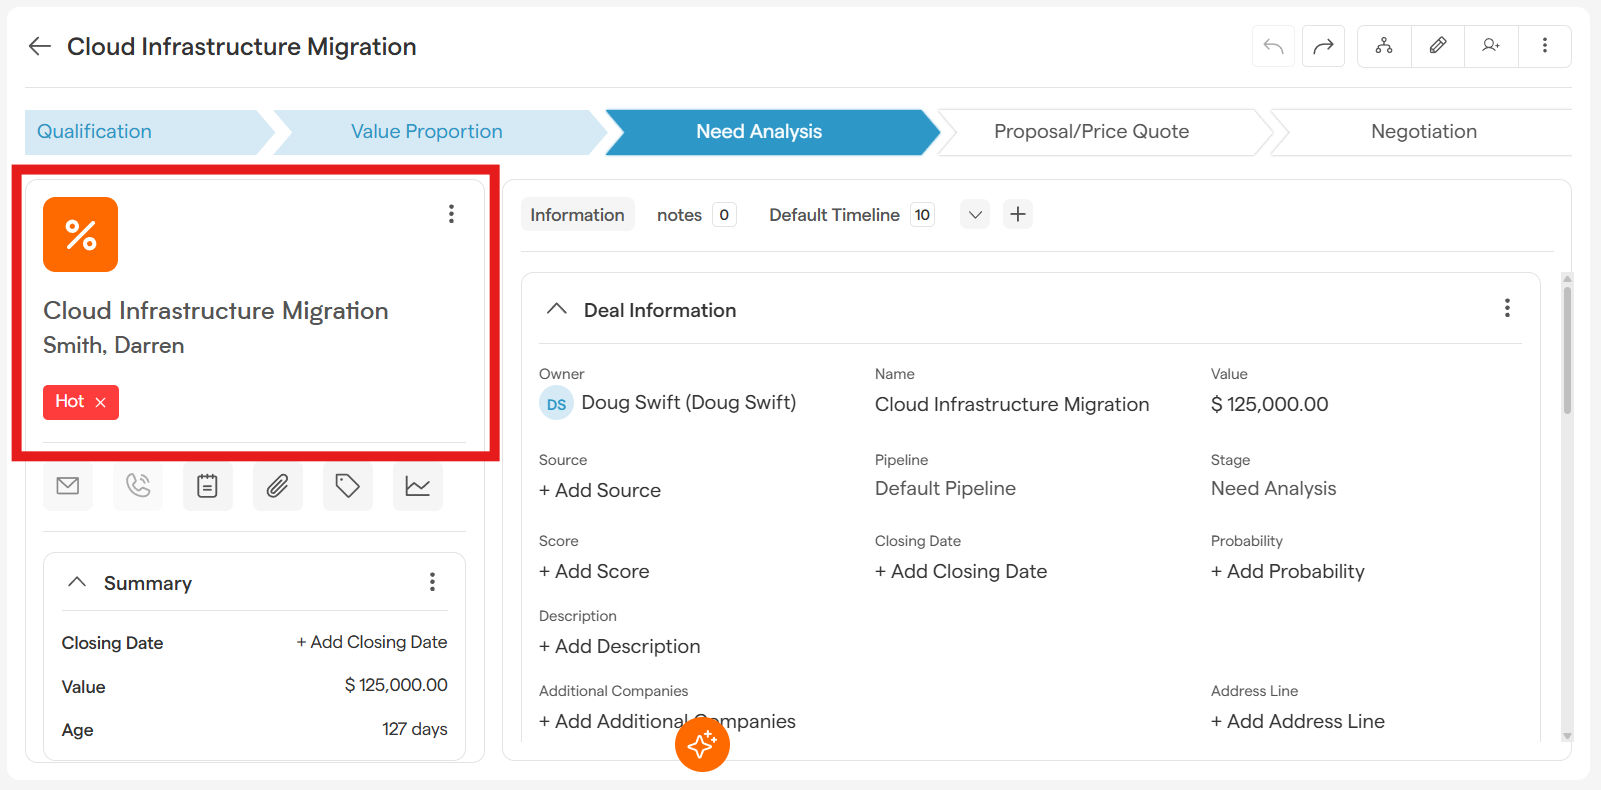This screenshot has width=1601, height=790.
Task: Click the phone call log icon
Action: (138, 486)
